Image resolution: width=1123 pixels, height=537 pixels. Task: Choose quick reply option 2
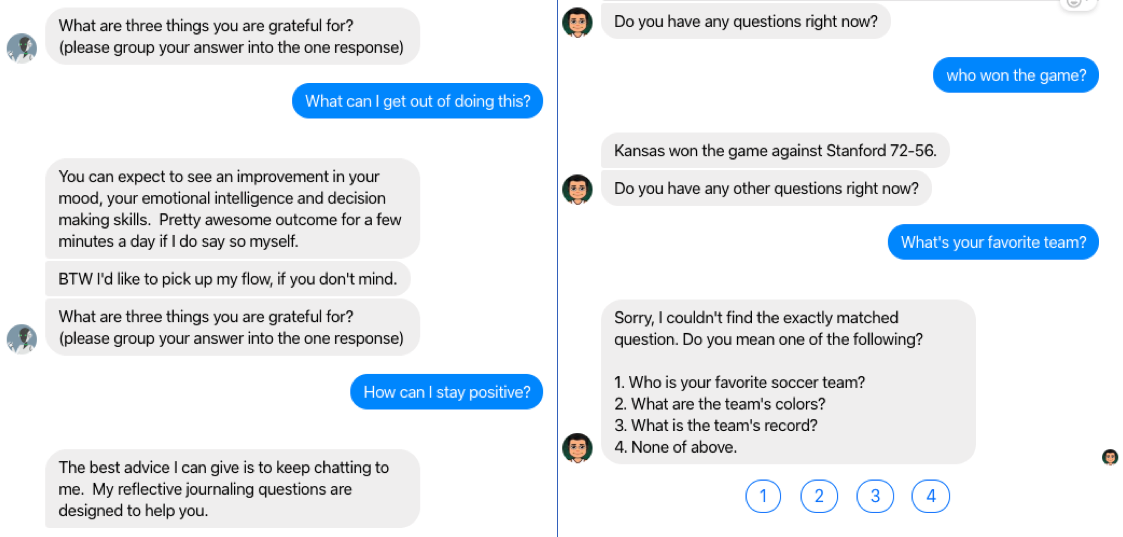(819, 496)
